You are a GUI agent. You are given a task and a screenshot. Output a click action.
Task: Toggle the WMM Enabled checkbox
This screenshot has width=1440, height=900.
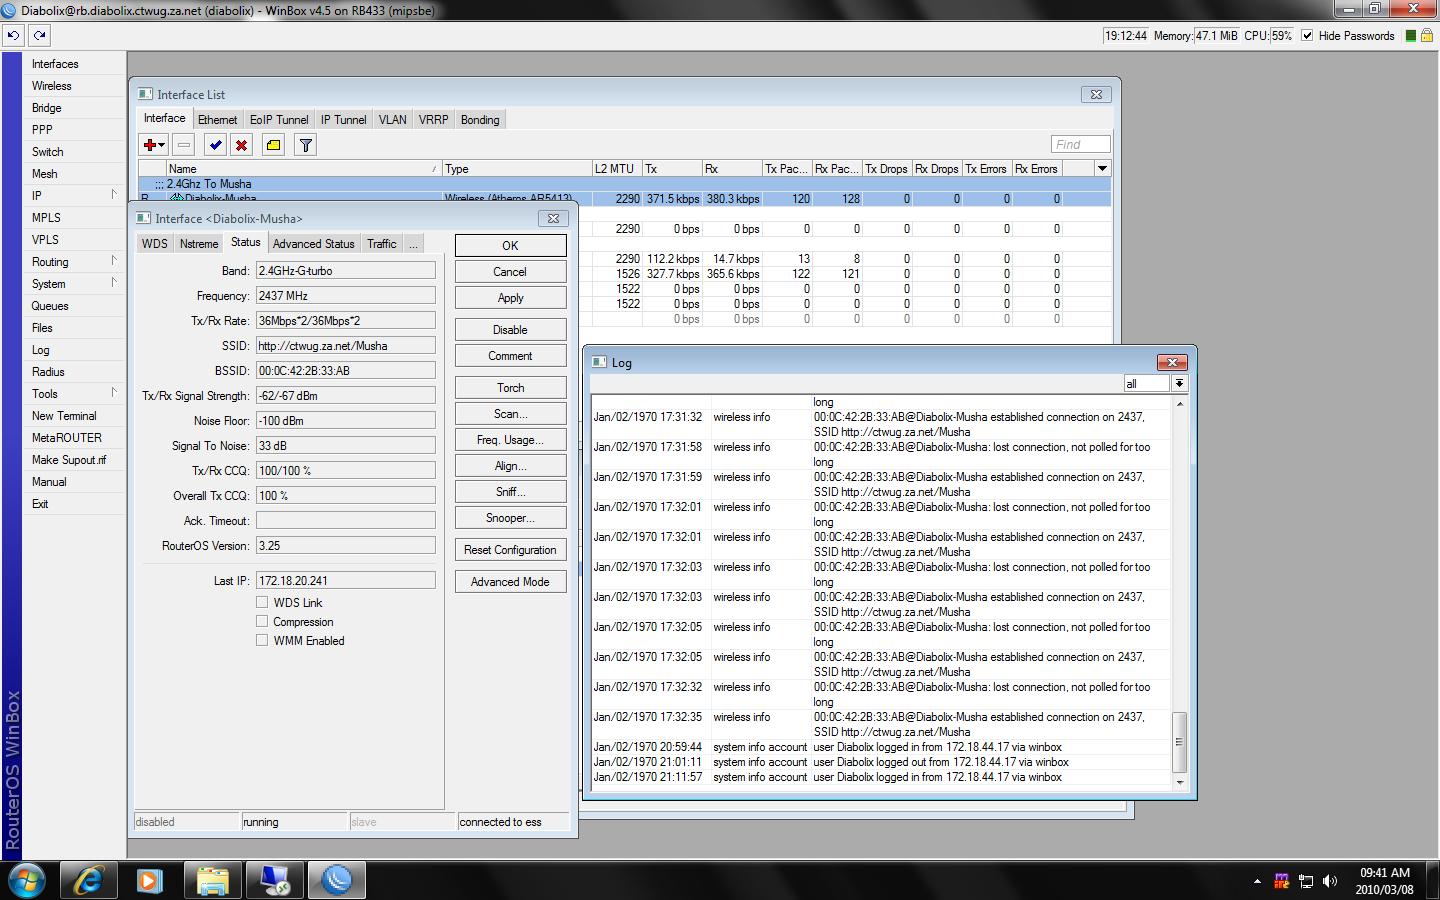point(262,640)
